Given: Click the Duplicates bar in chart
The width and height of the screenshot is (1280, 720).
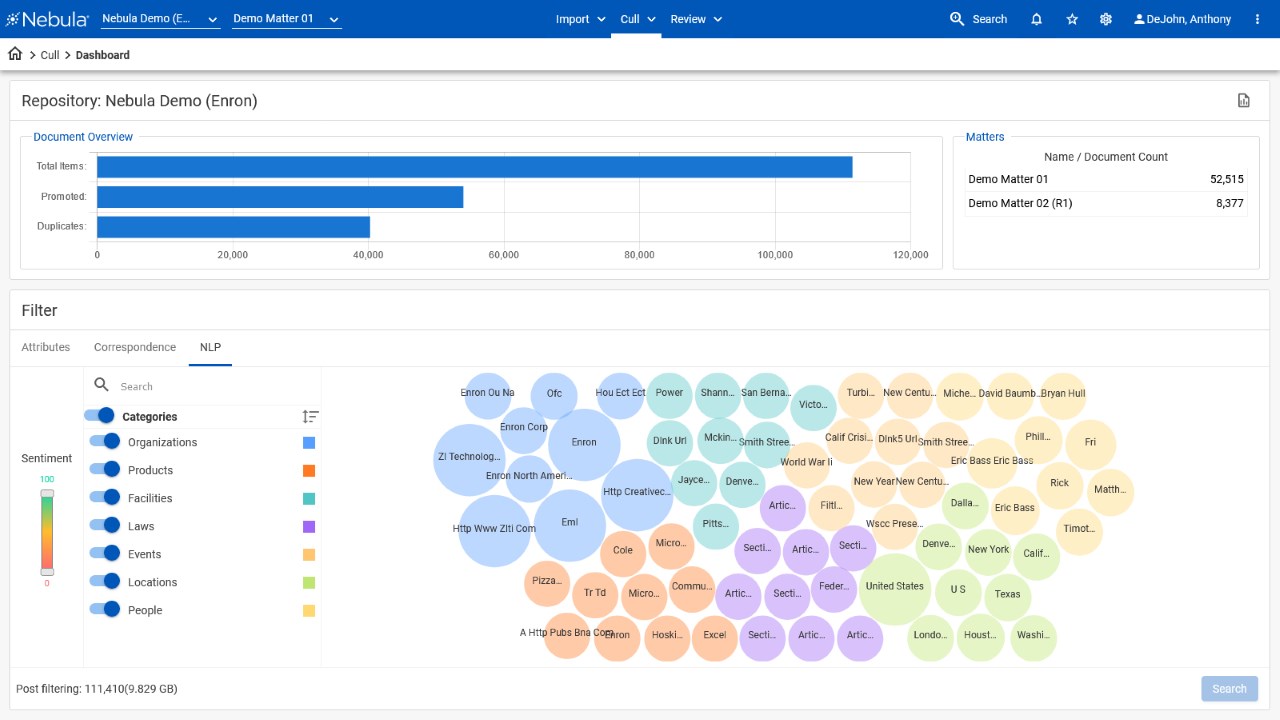Looking at the screenshot, I should [x=233, y=227].
